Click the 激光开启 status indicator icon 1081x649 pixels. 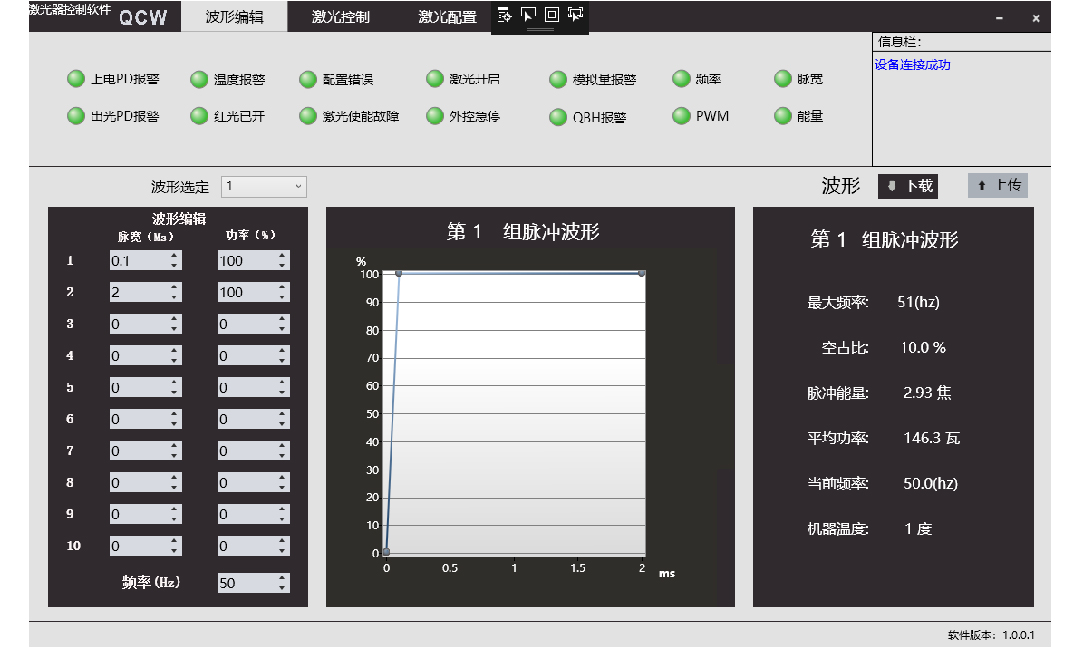[435, 78]
